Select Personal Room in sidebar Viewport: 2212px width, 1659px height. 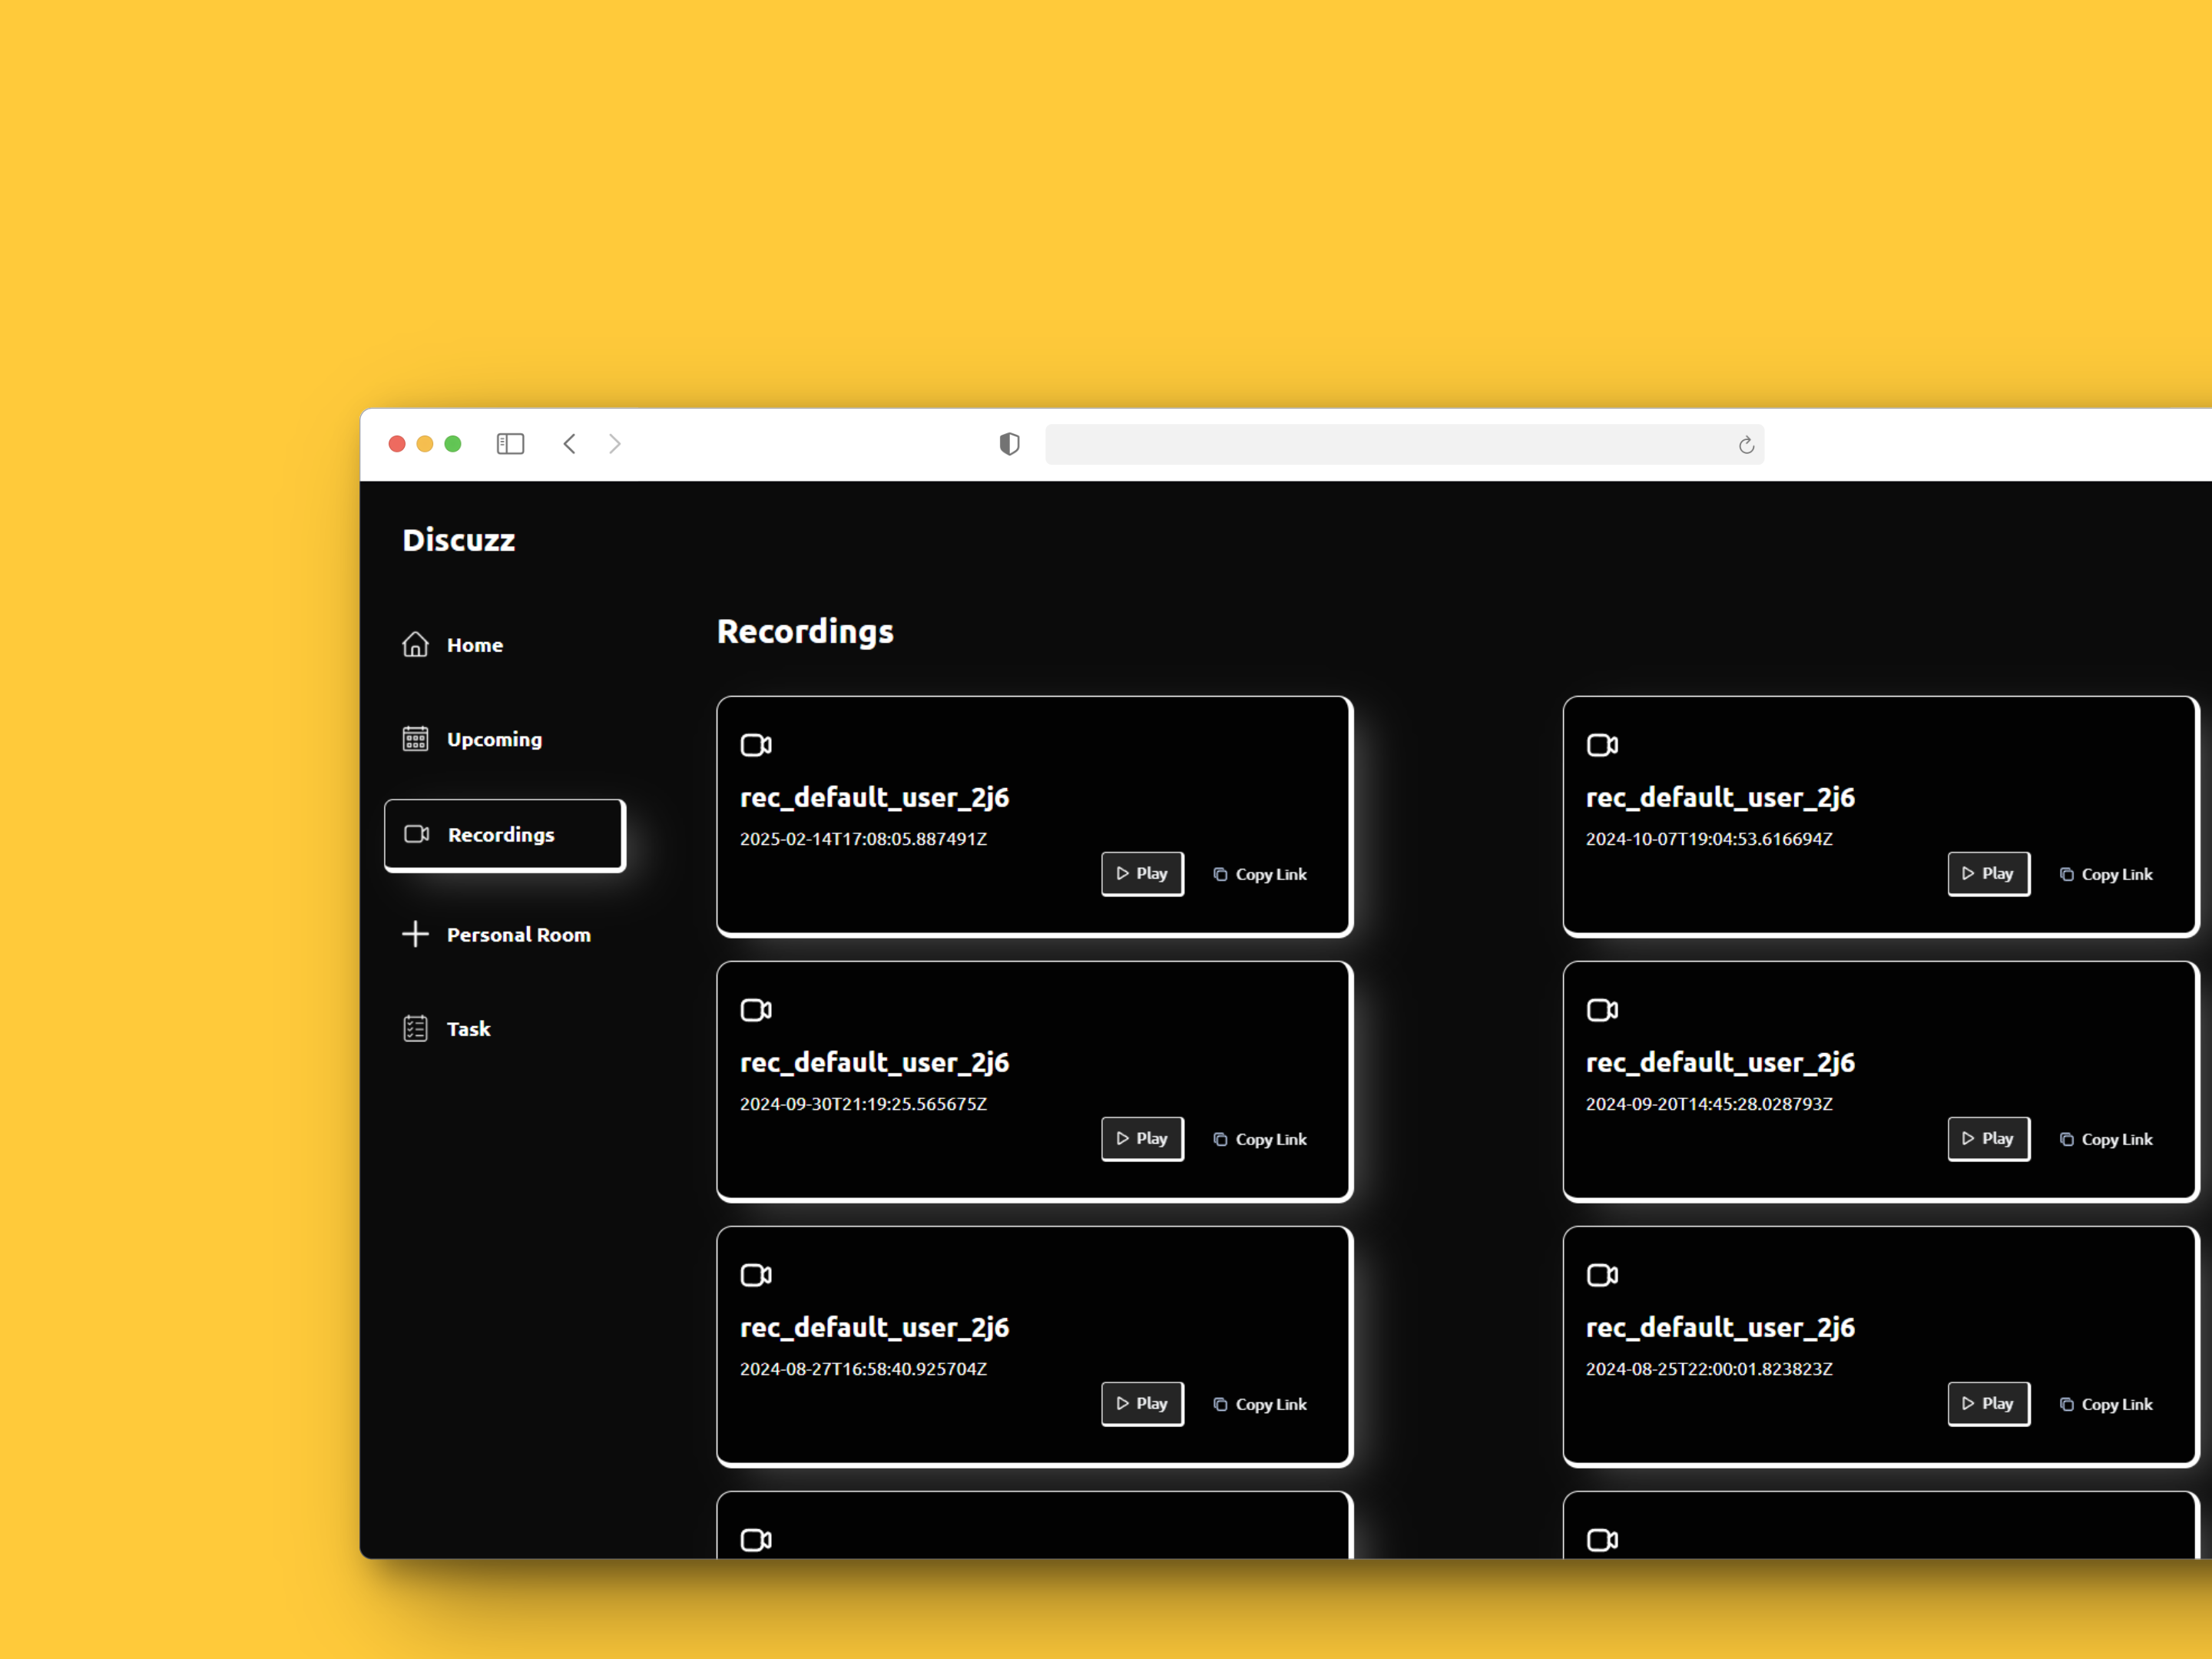coord(518,935)
